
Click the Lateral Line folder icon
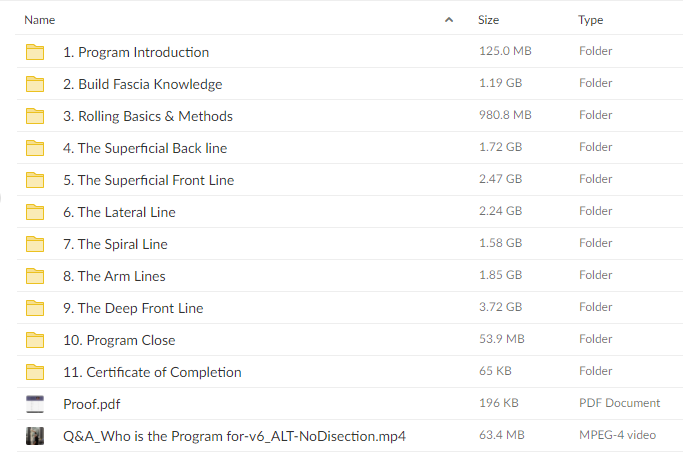point(35,212)
